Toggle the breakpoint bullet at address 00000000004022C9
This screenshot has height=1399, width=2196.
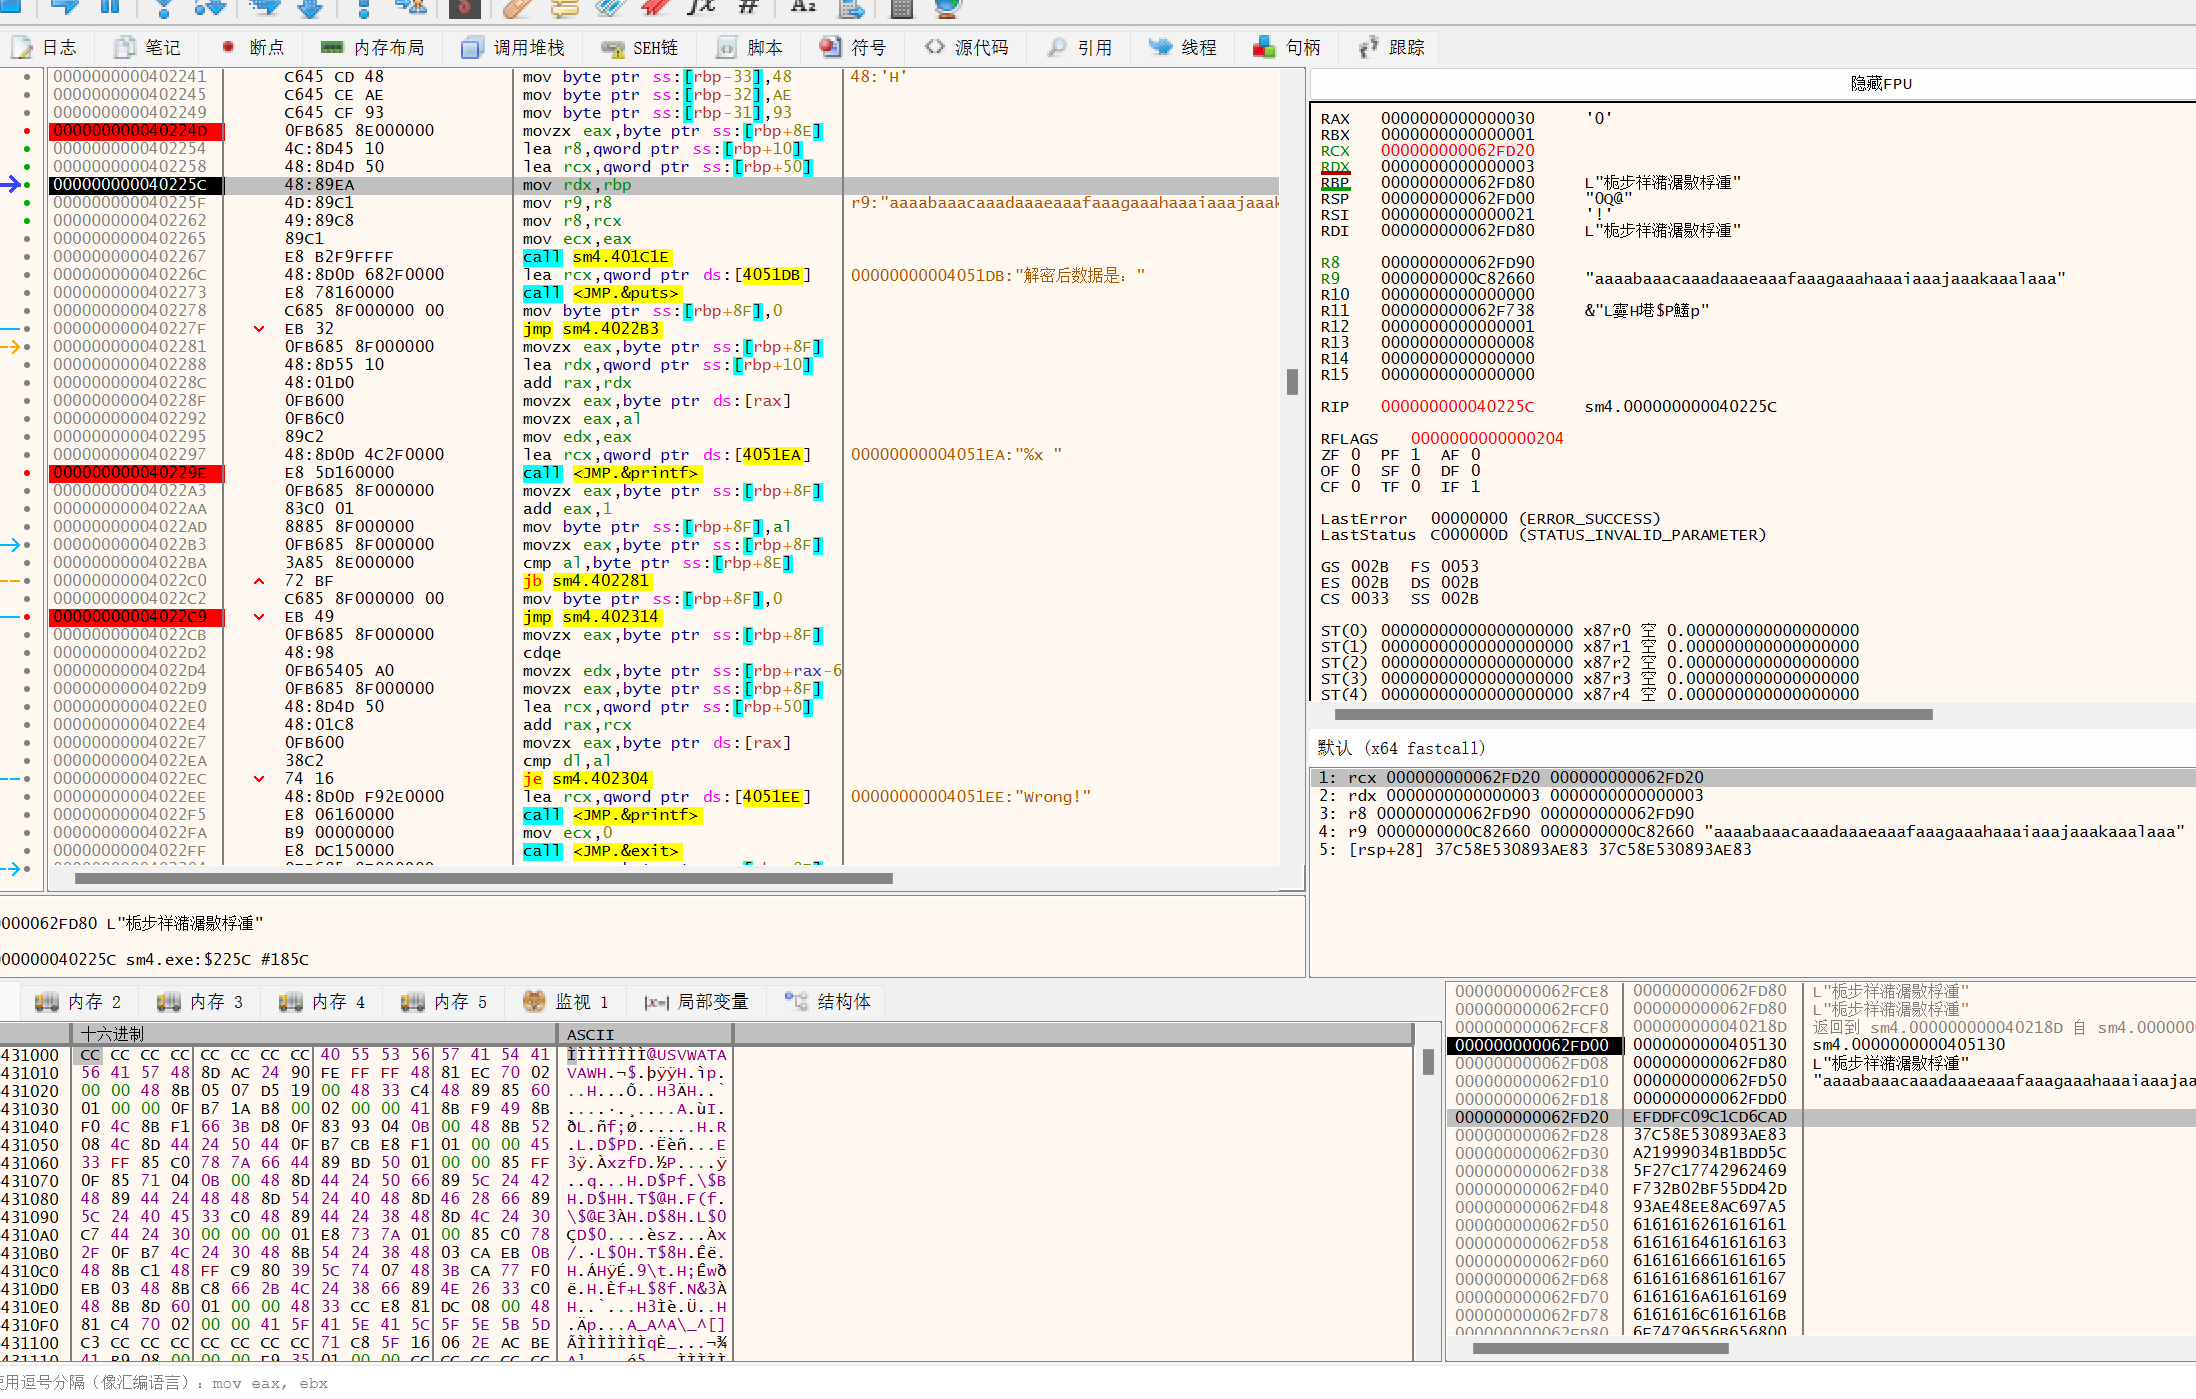pos(27,617)
